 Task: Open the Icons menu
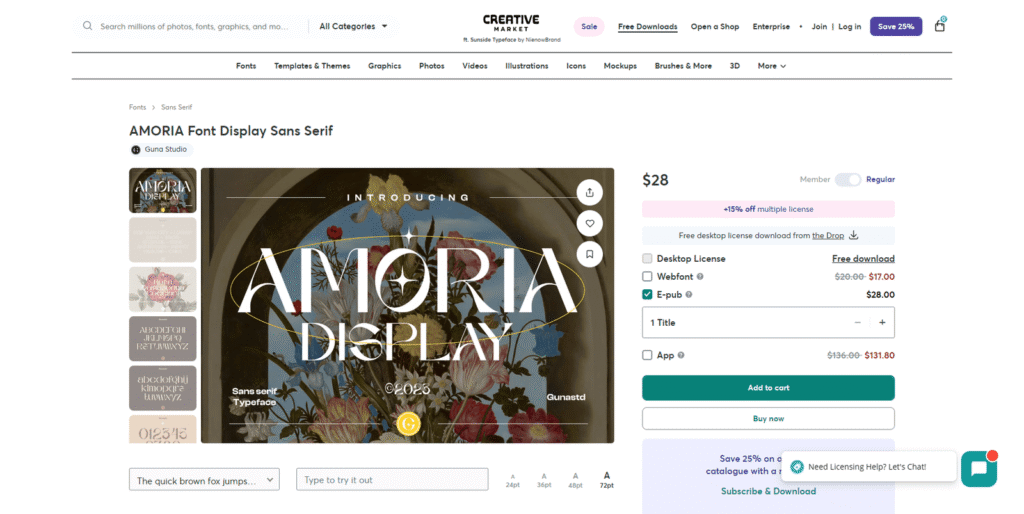coord(576,66)
